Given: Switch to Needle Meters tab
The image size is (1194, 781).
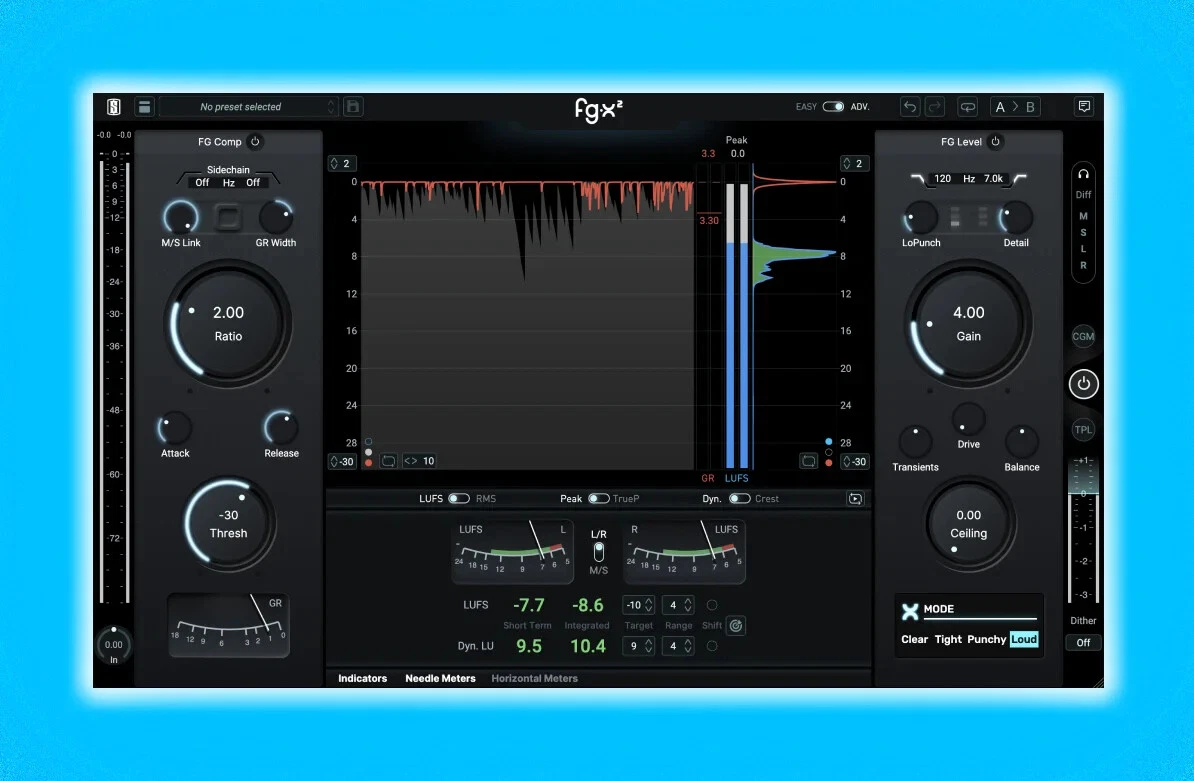Looking at the screenshot, I should (x=440, y=678).
